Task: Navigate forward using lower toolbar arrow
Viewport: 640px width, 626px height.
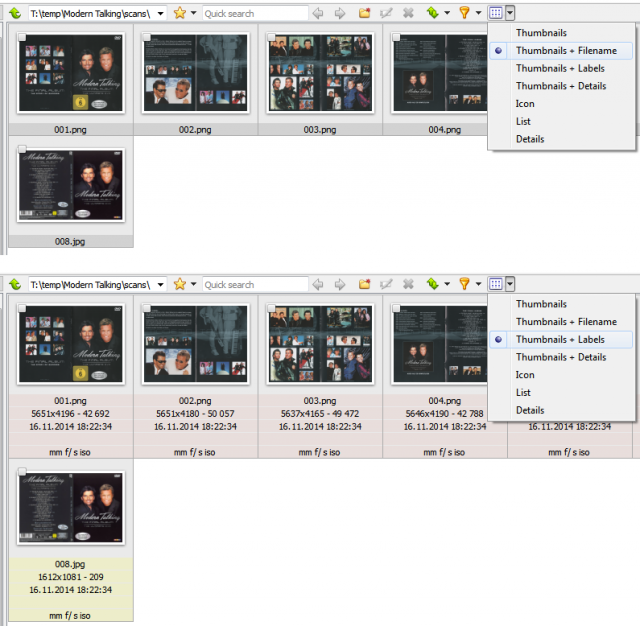Action: (x=340, y=284)
